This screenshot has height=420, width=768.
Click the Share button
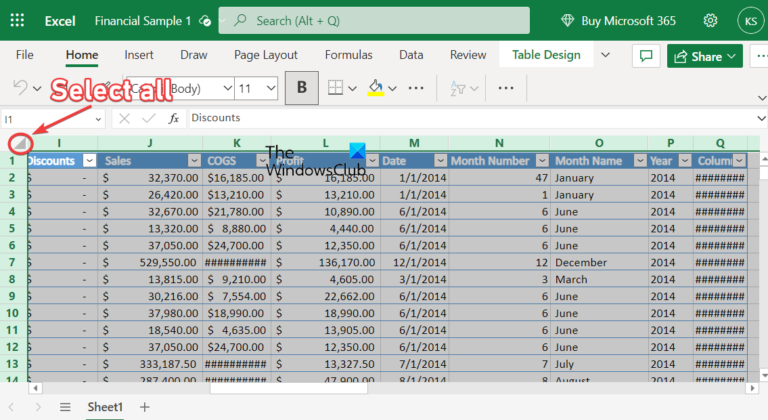[704, 56]
